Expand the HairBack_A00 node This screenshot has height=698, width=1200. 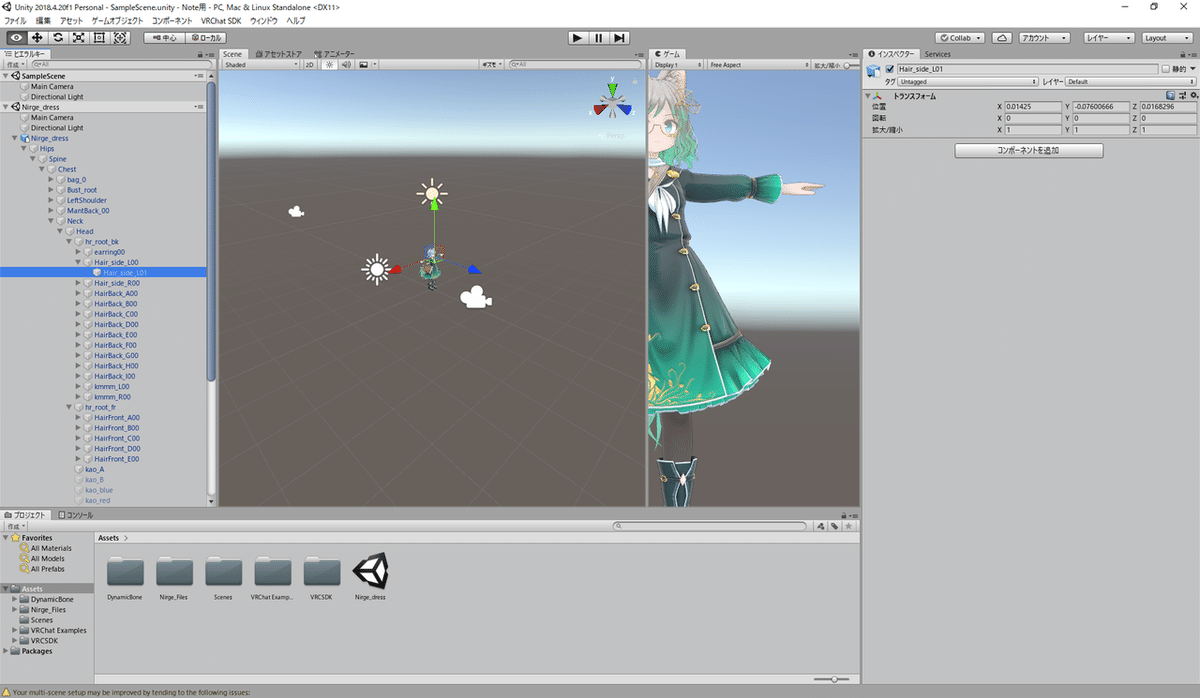(x=79, y=294)
